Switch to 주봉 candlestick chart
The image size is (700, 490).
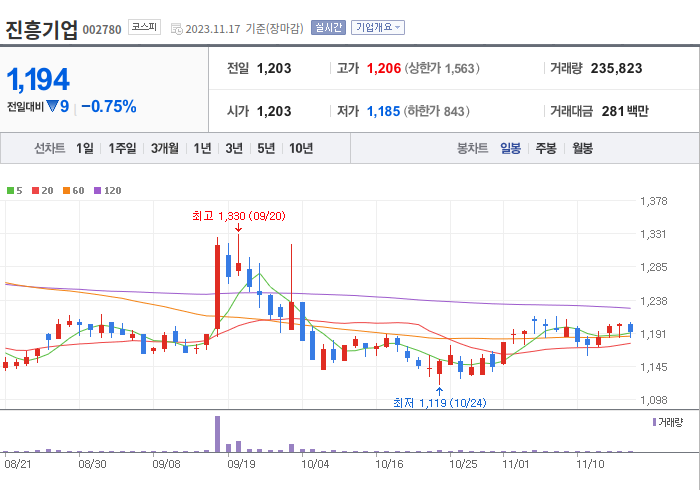[x=546, y=148]
